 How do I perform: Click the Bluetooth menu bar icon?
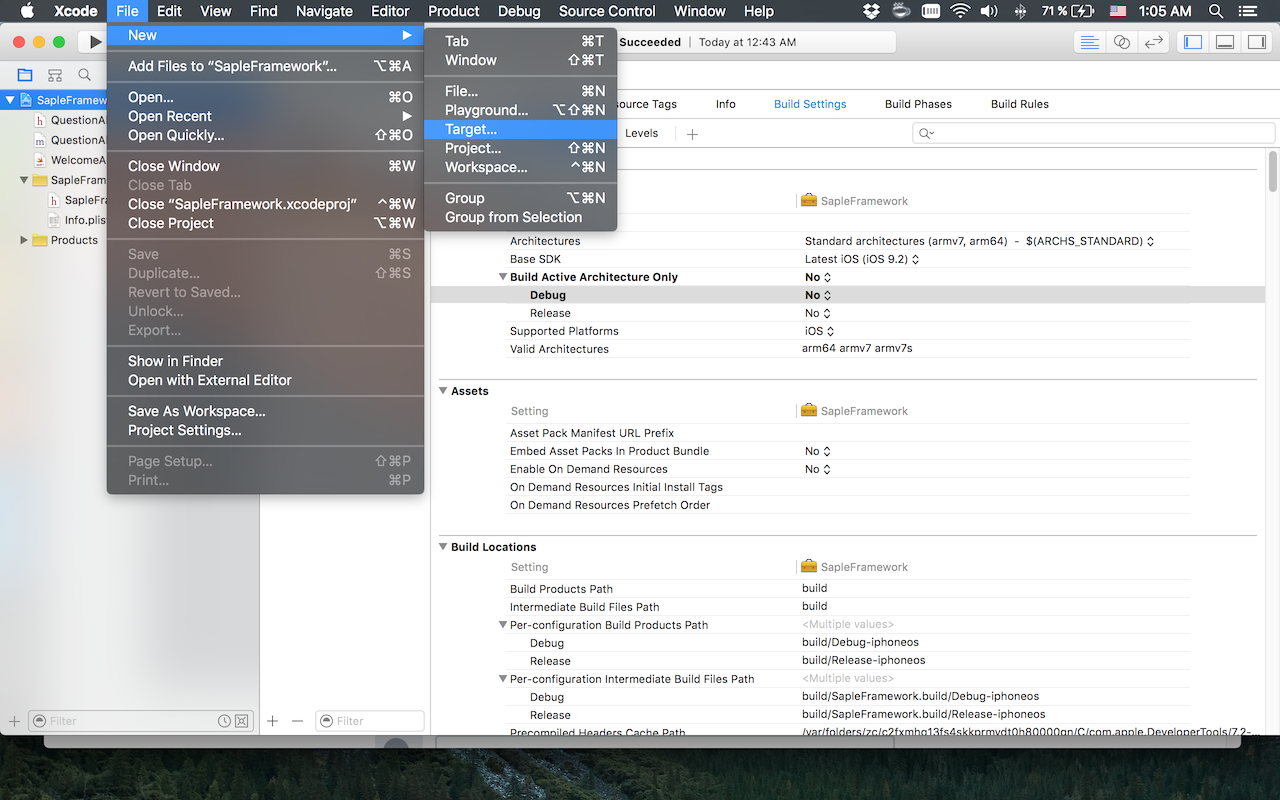pos(1020,11)
